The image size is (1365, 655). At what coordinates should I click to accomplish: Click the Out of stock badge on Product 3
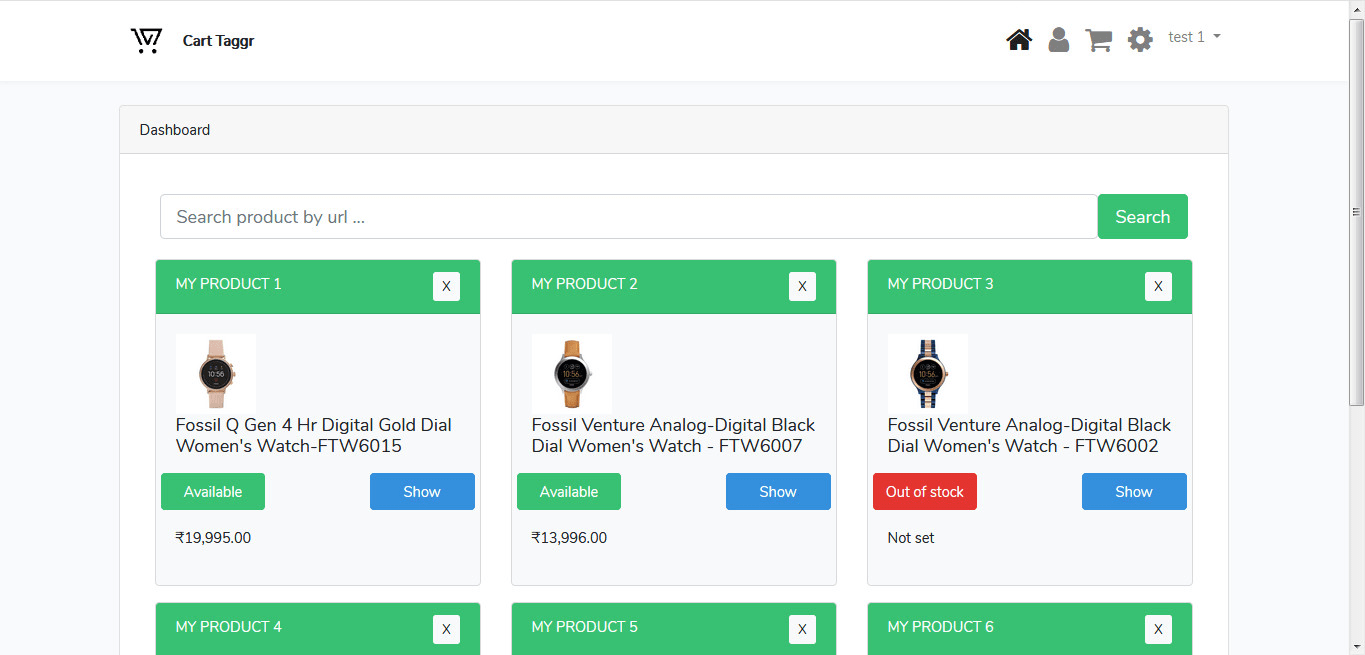pos(924,491)
